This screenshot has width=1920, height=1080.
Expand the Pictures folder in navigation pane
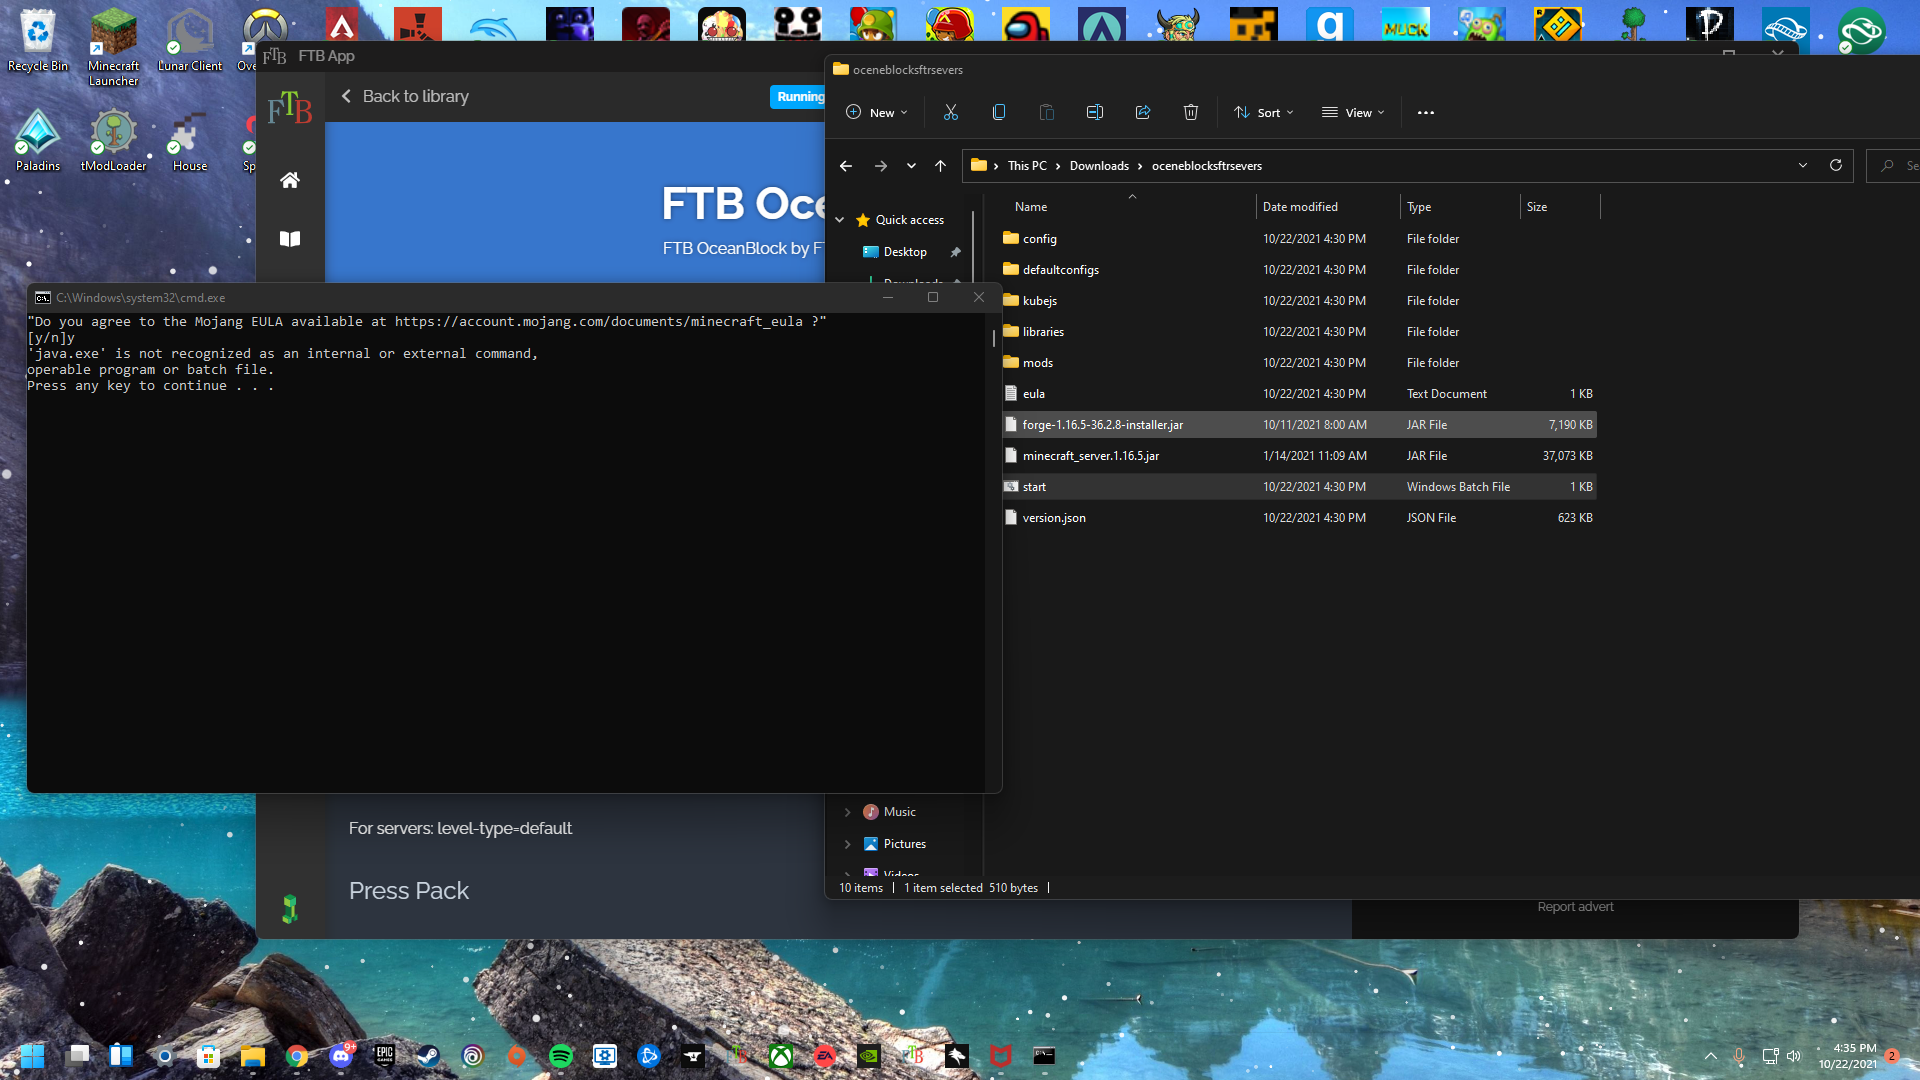[847, 844]
